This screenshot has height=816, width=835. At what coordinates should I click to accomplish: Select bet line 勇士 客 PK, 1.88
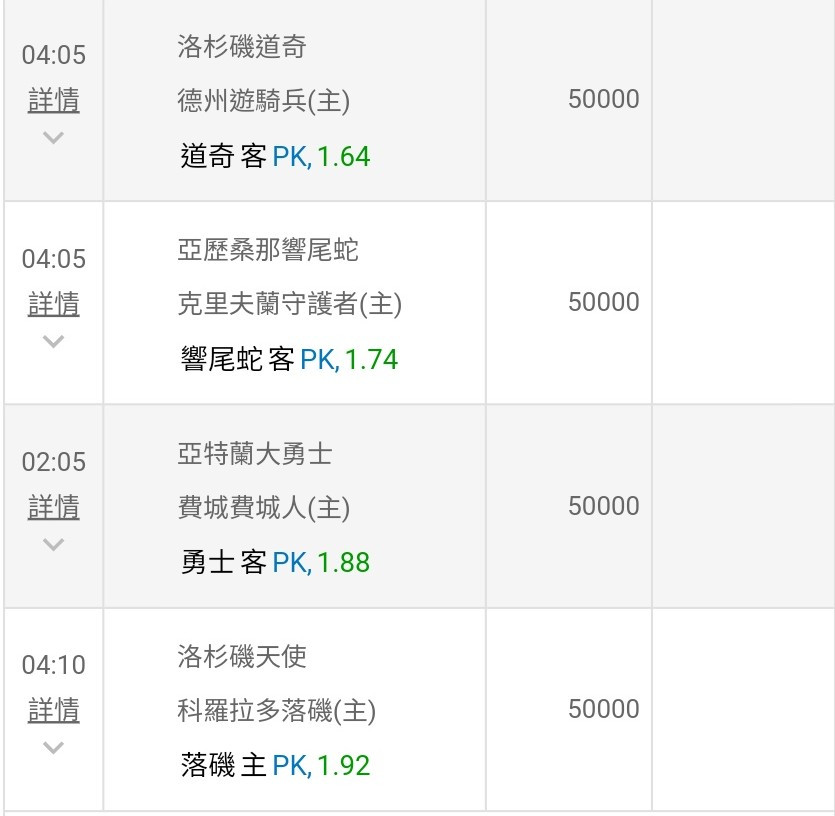275,562
